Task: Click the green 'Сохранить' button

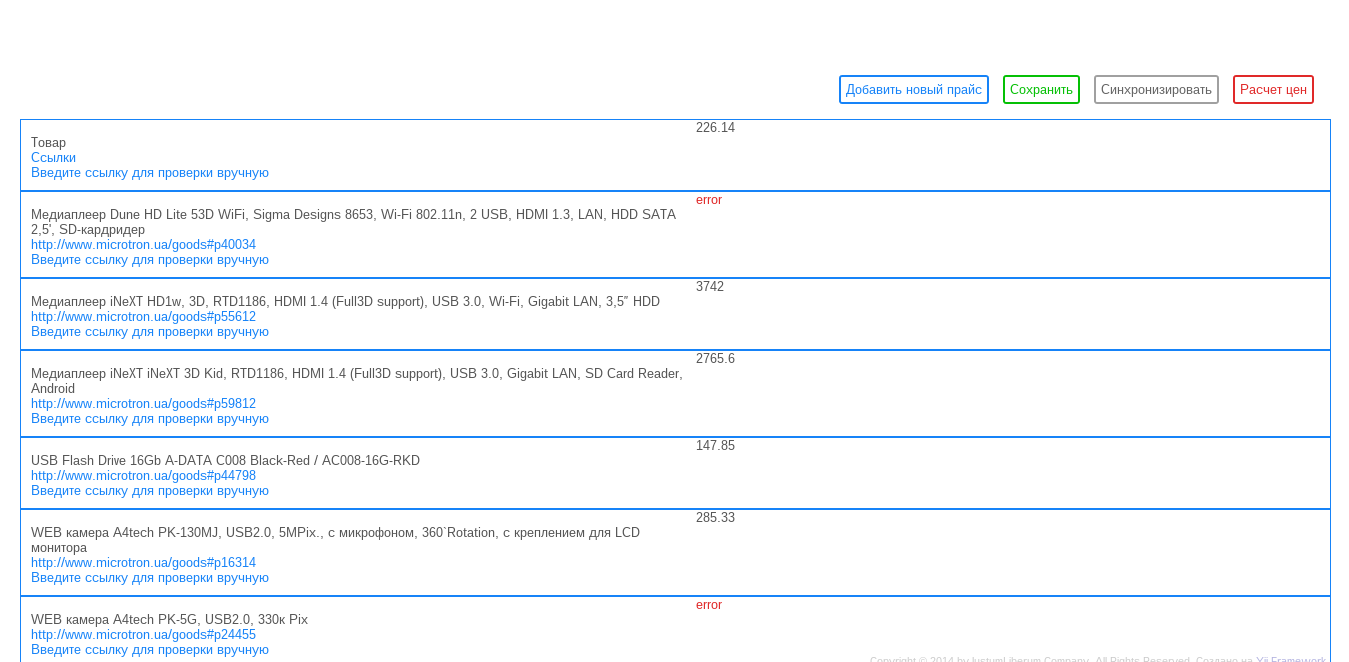Action: point(1041,89)
